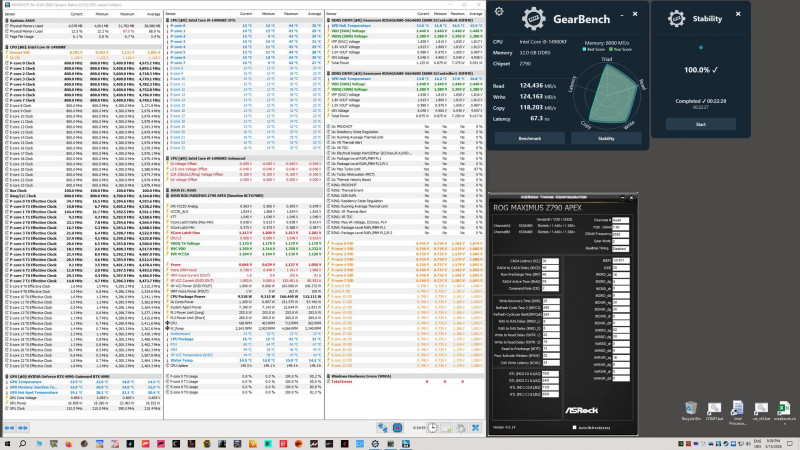Open HWiNFO remote network sensor icon

(x=383, y=428)
